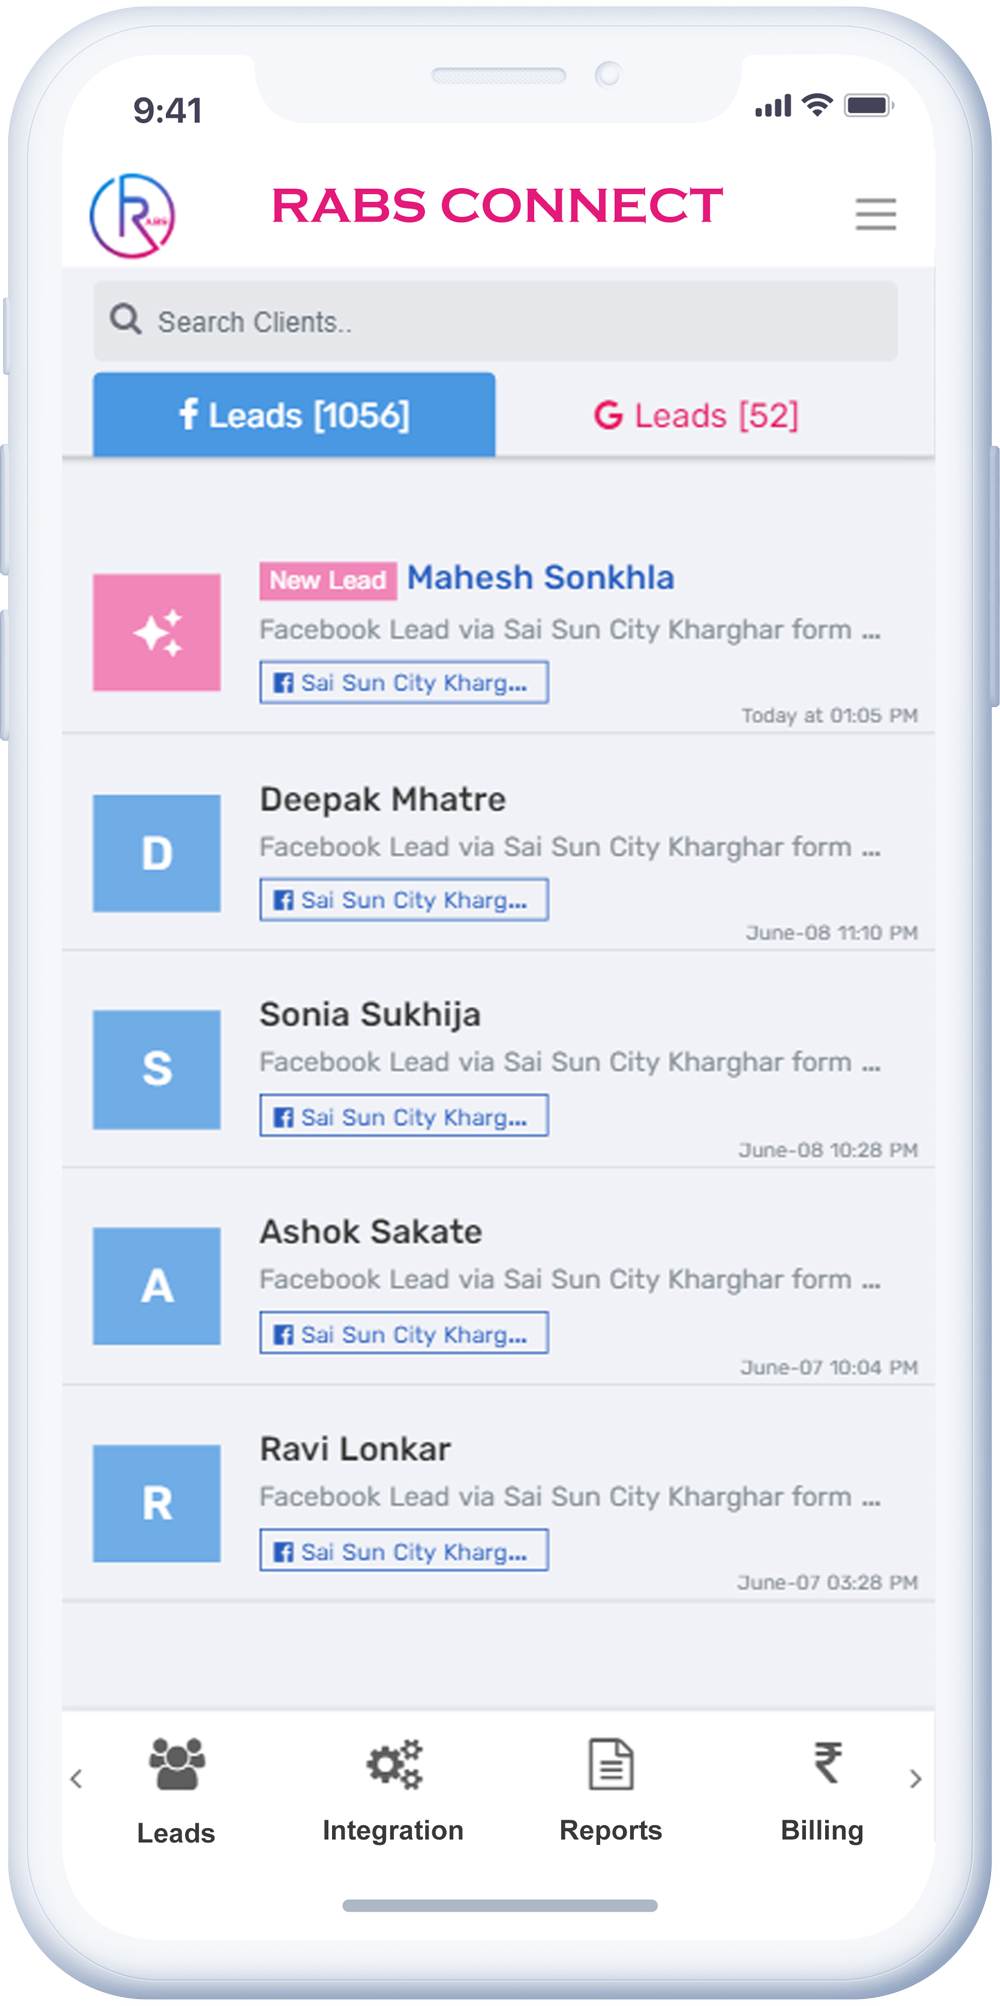1000x2006 pixels.
Task: Focus the Search Clients field
Action: tap(520, 322)
